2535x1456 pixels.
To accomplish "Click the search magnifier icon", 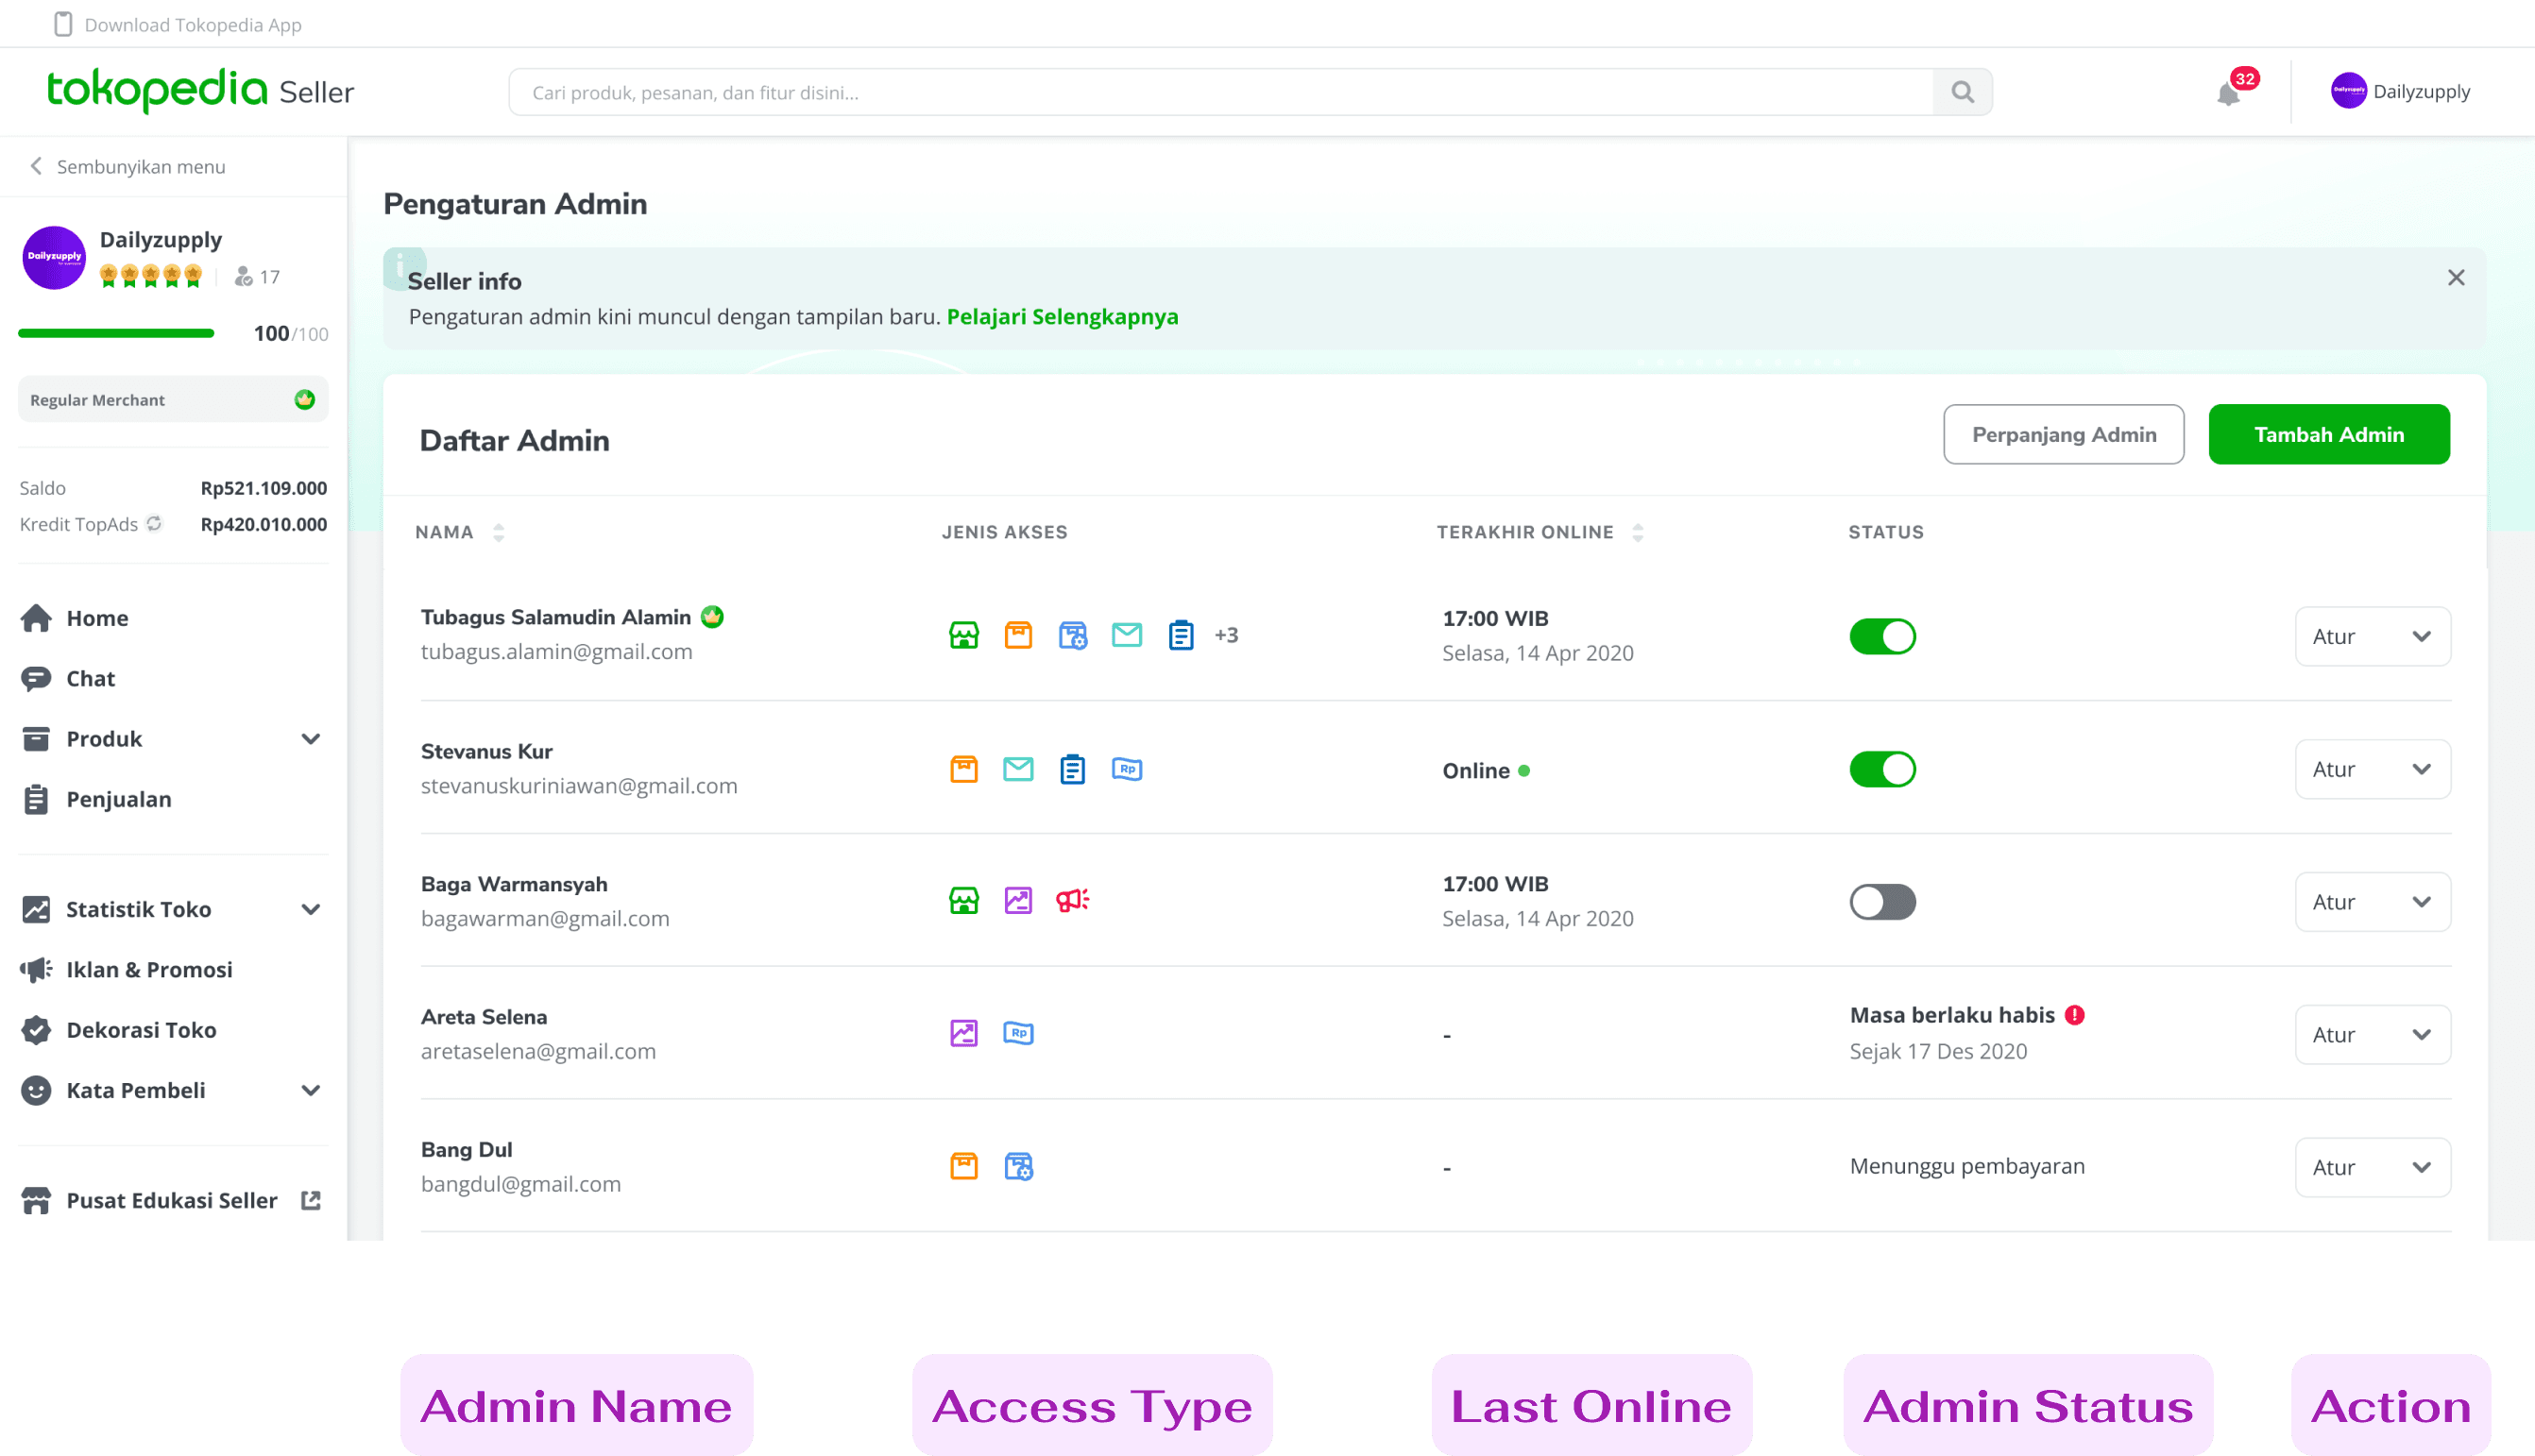I will [x=1962, y=92].
